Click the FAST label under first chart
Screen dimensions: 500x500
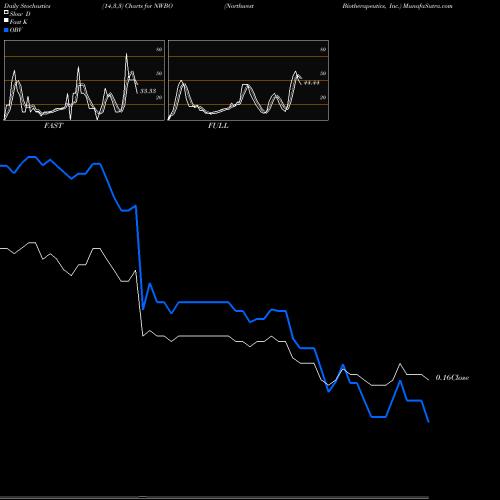(x=53, y=126)
